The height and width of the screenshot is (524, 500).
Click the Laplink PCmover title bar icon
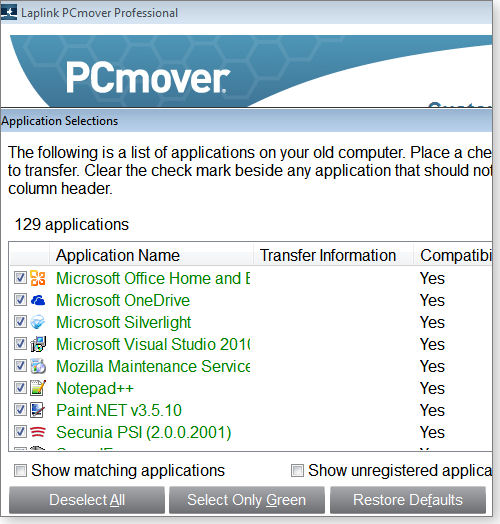[x=9, y=12]
